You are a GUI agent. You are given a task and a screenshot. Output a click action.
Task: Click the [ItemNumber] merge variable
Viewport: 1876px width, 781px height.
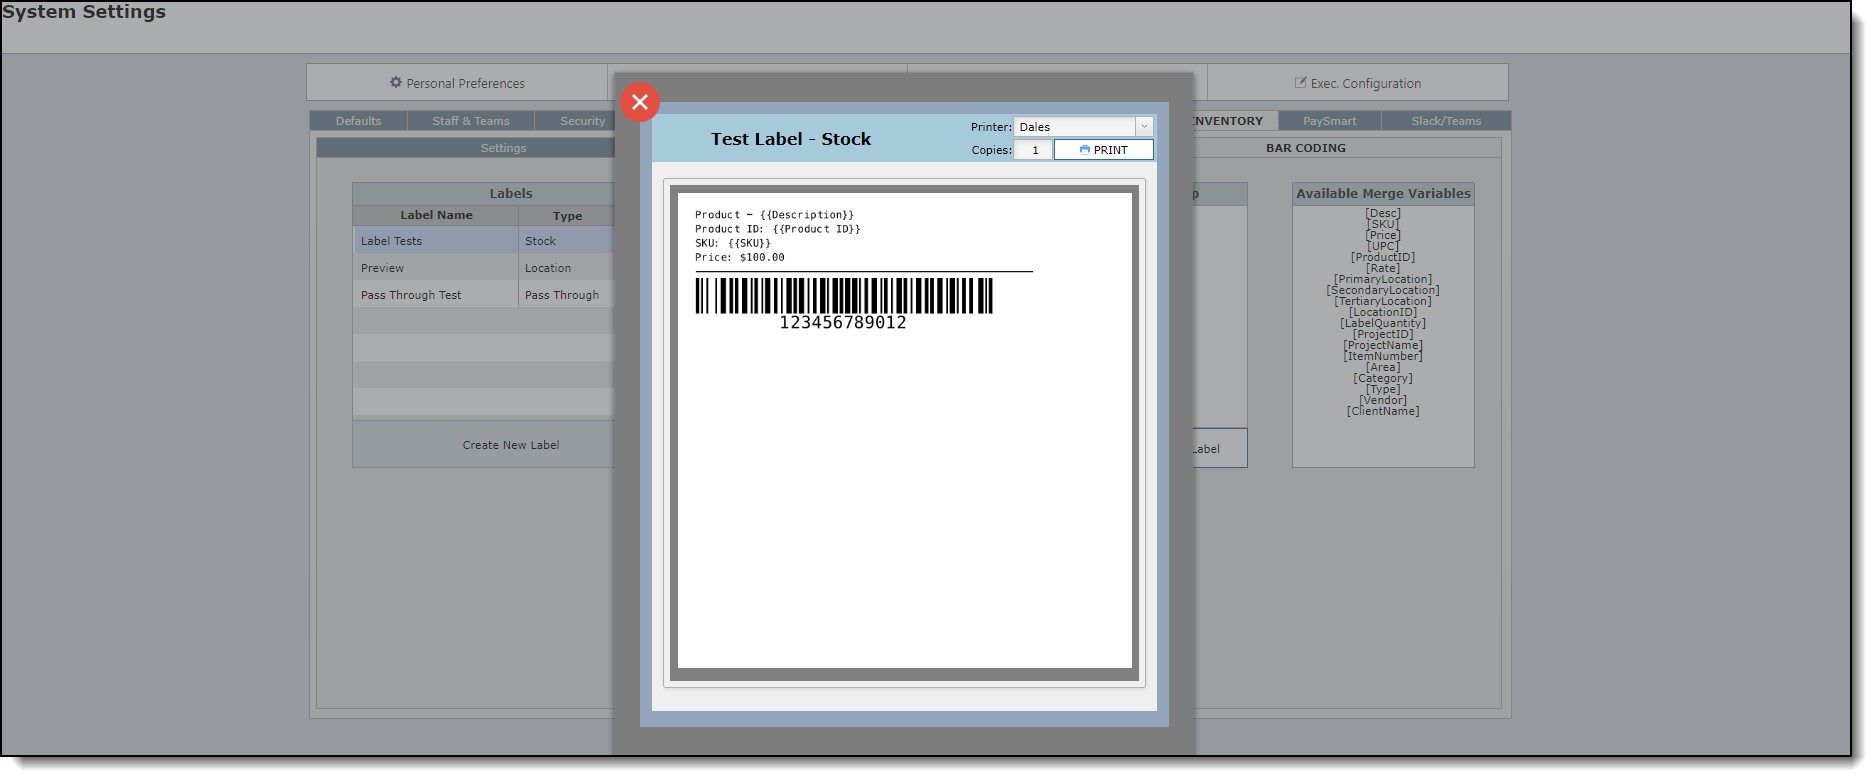[x=1383, y=356]
